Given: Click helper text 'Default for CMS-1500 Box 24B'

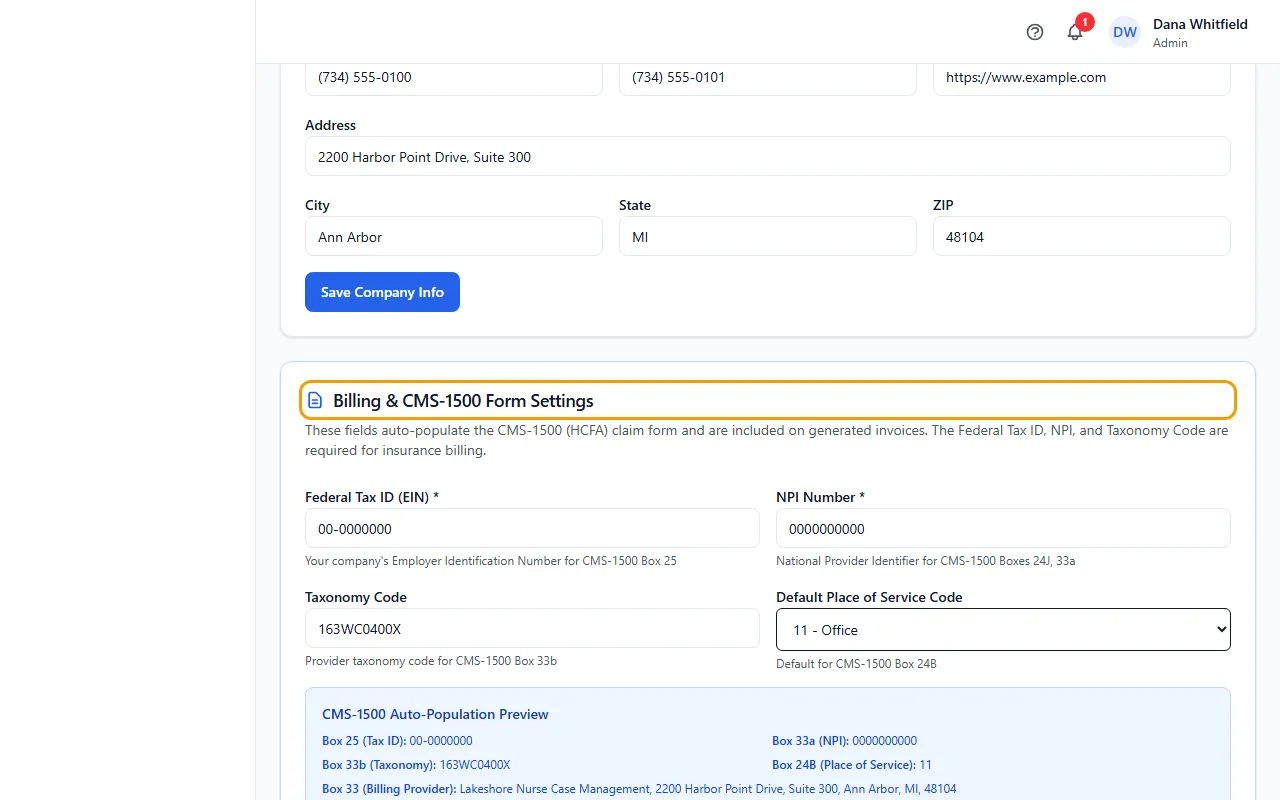Looking at the screenshot, I should click(856, 664).
